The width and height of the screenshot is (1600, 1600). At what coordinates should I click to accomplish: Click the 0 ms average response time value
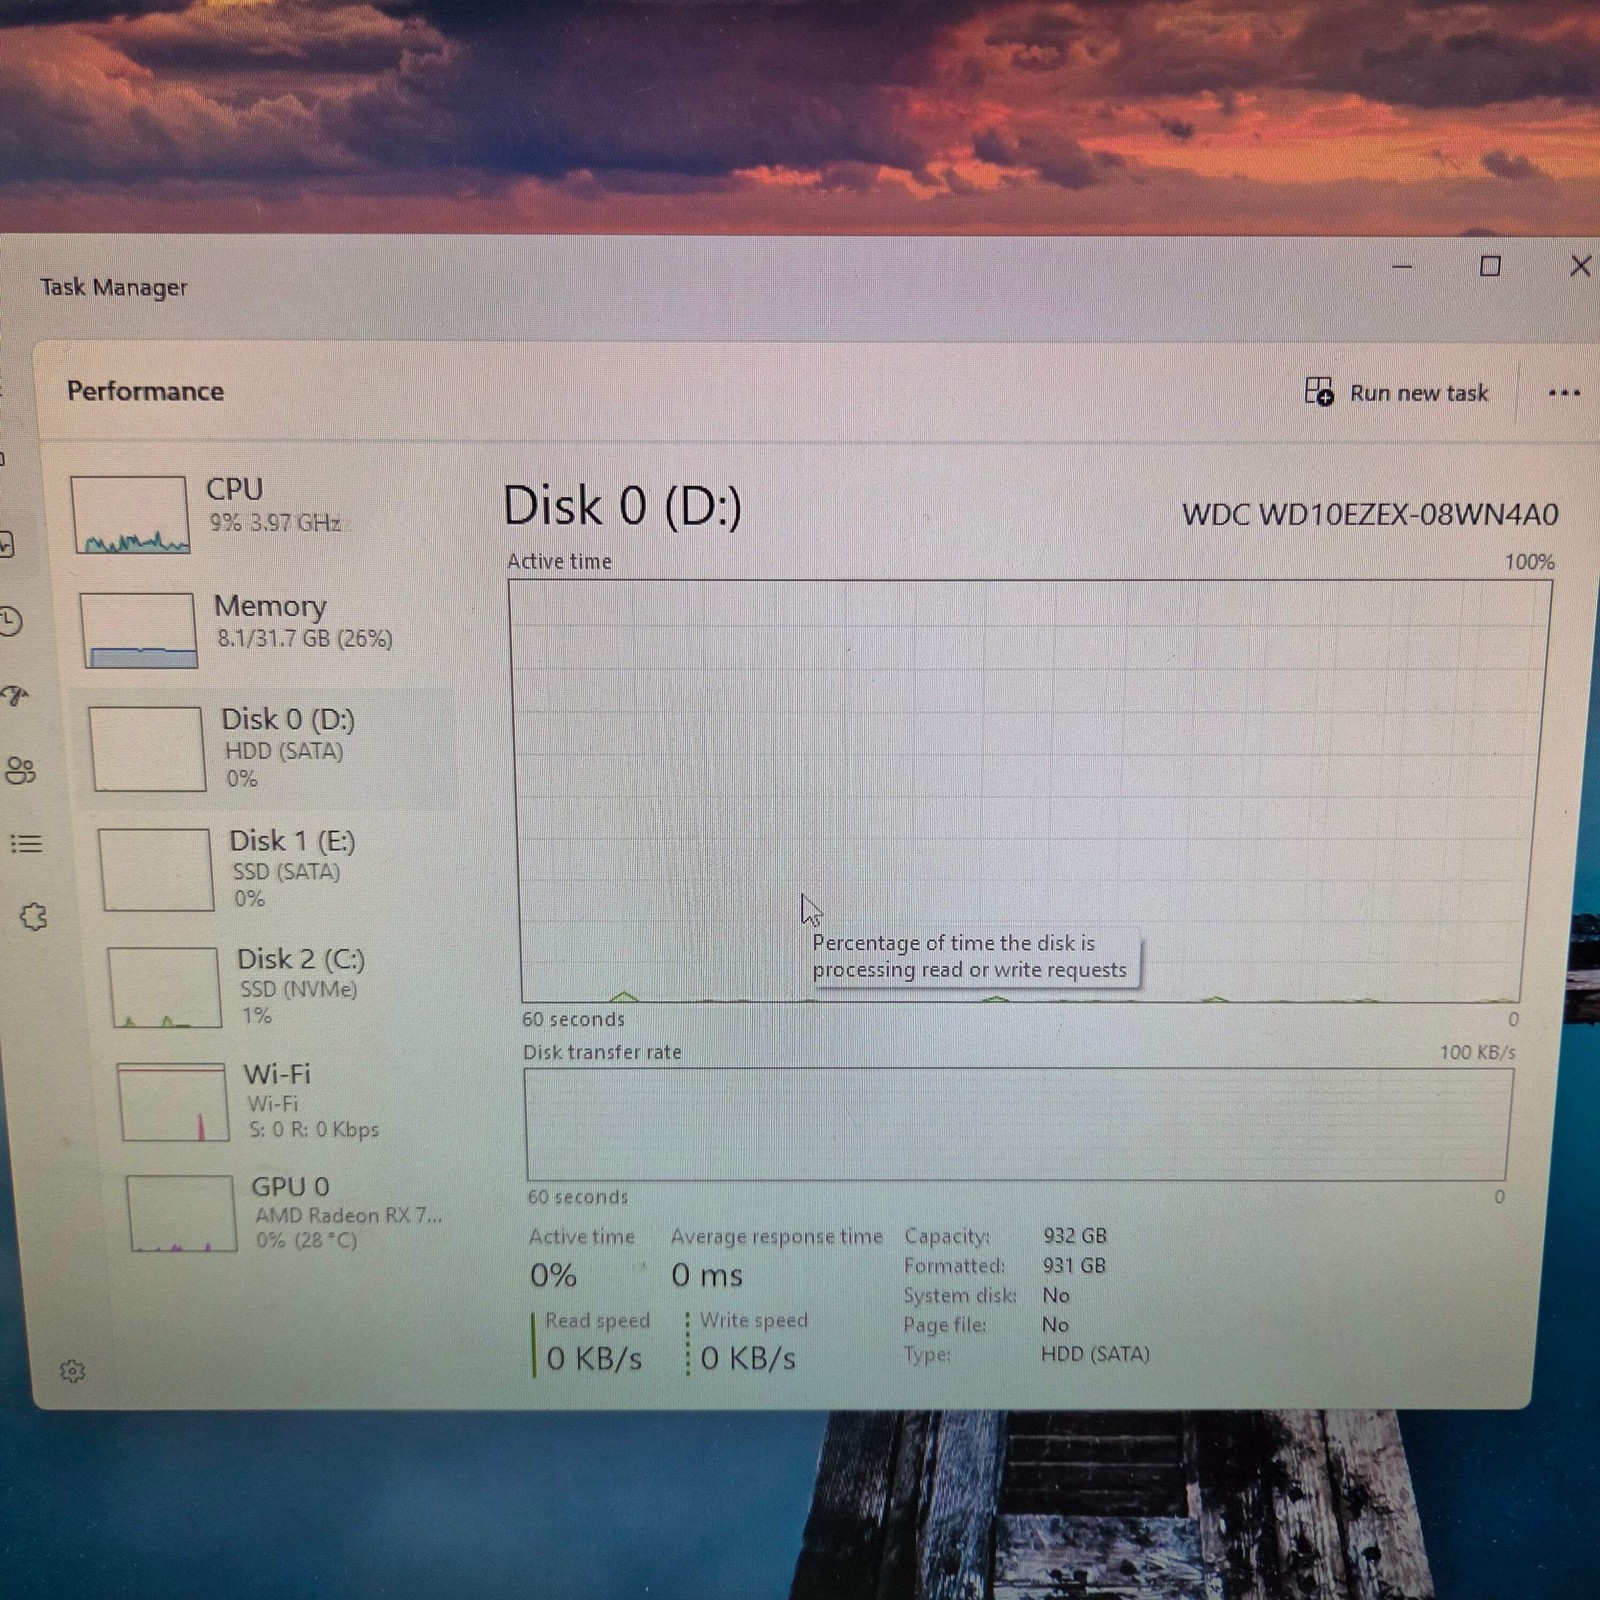[x=707, y=1275]
